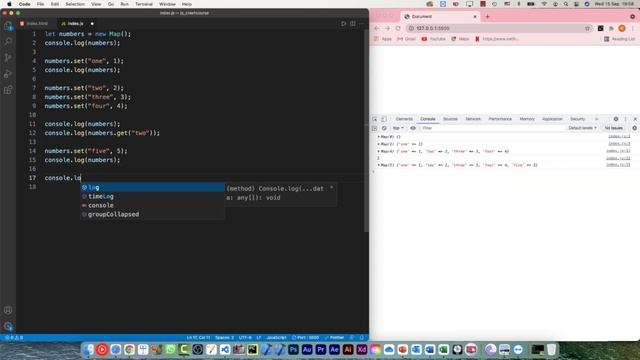Click JavaScript language mode in status bar
Viewport: 640px width, 360px height.
click(x=276, y=338)
